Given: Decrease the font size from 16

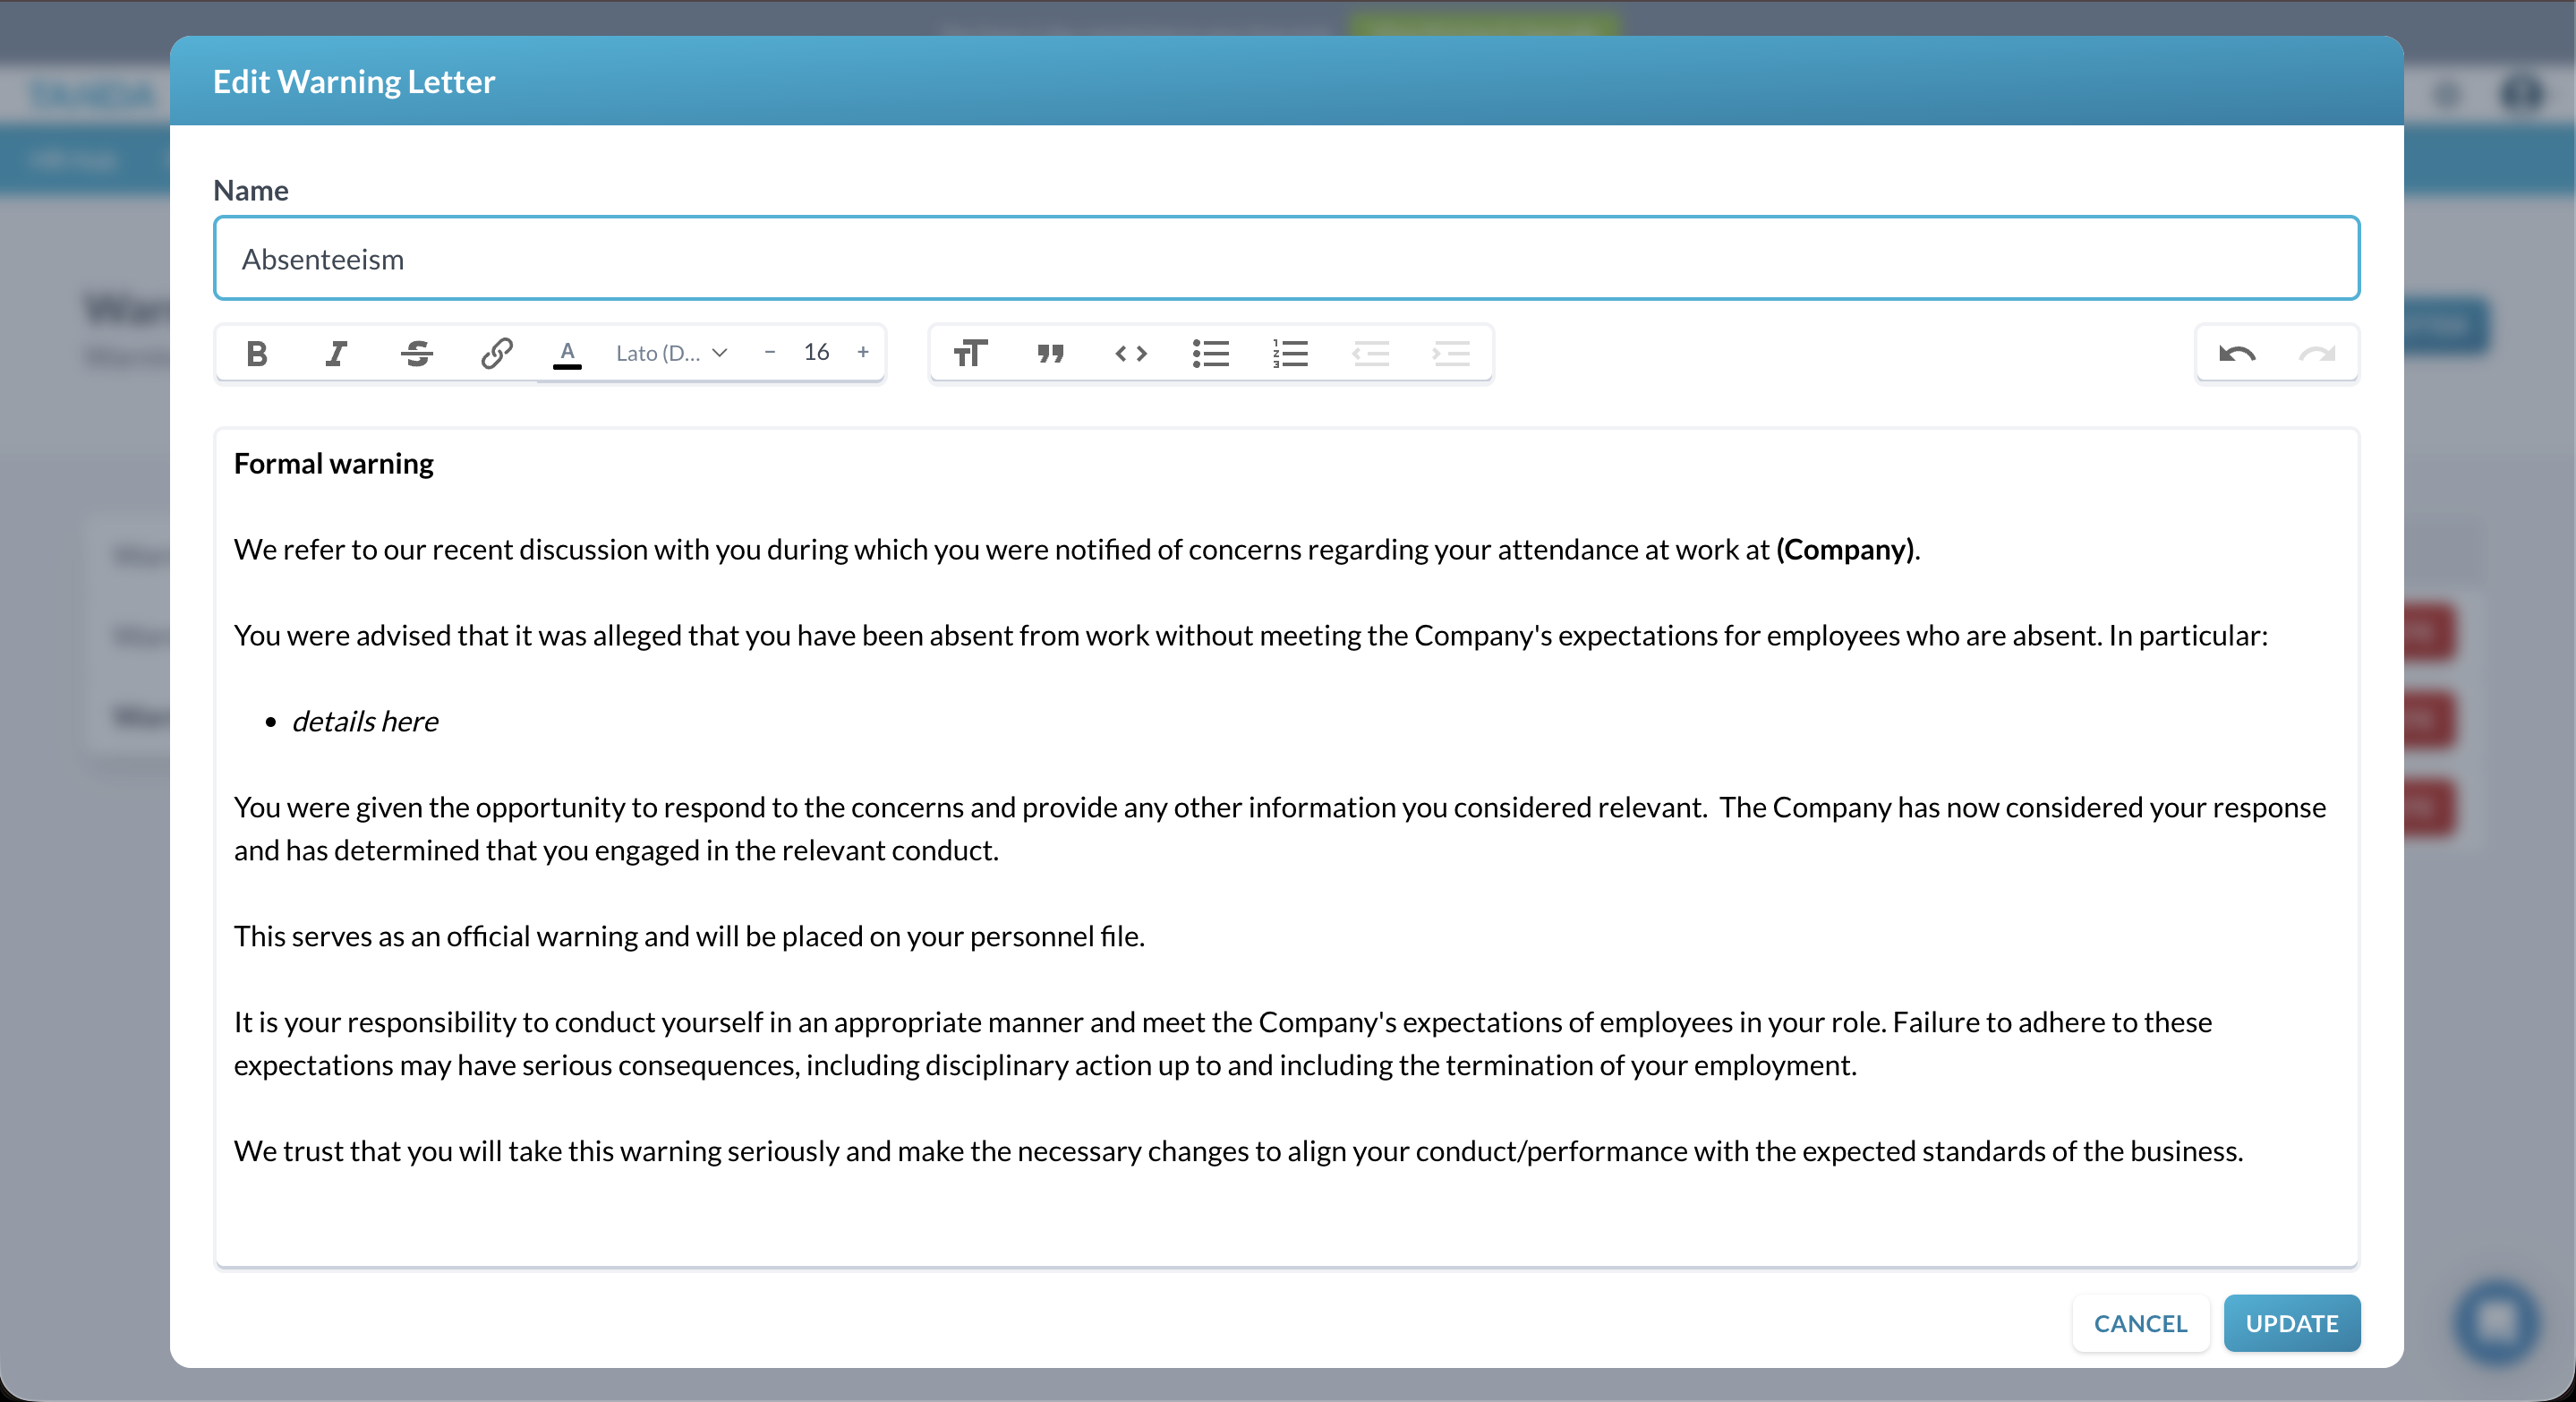Looking at the screenshot, I should coord(769,353).
